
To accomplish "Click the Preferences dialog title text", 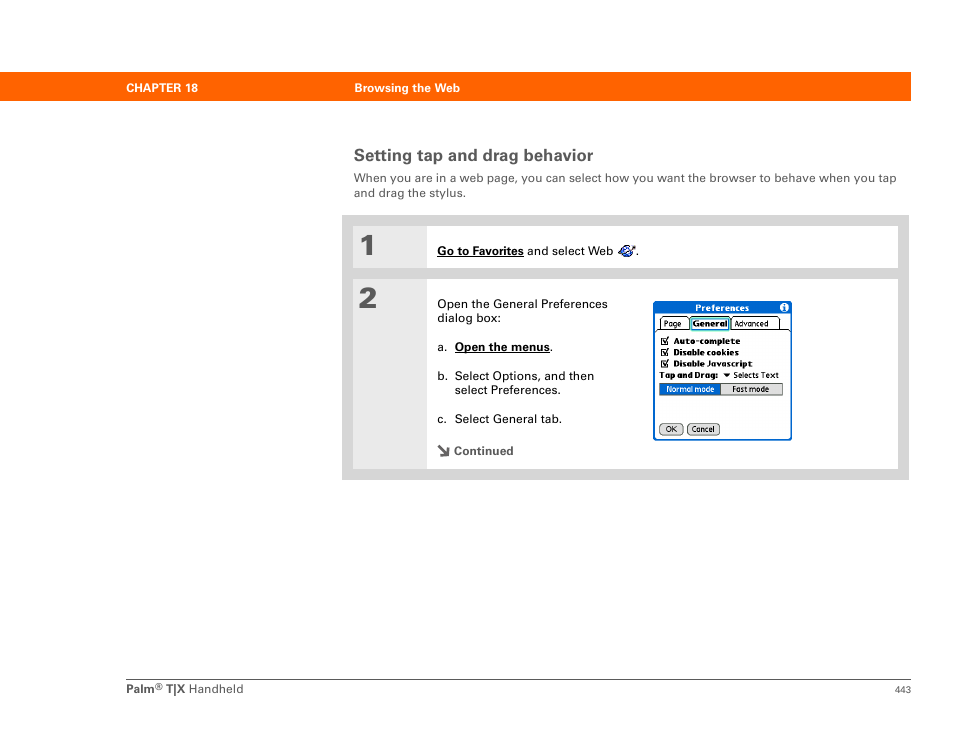I will pos(722,308).
